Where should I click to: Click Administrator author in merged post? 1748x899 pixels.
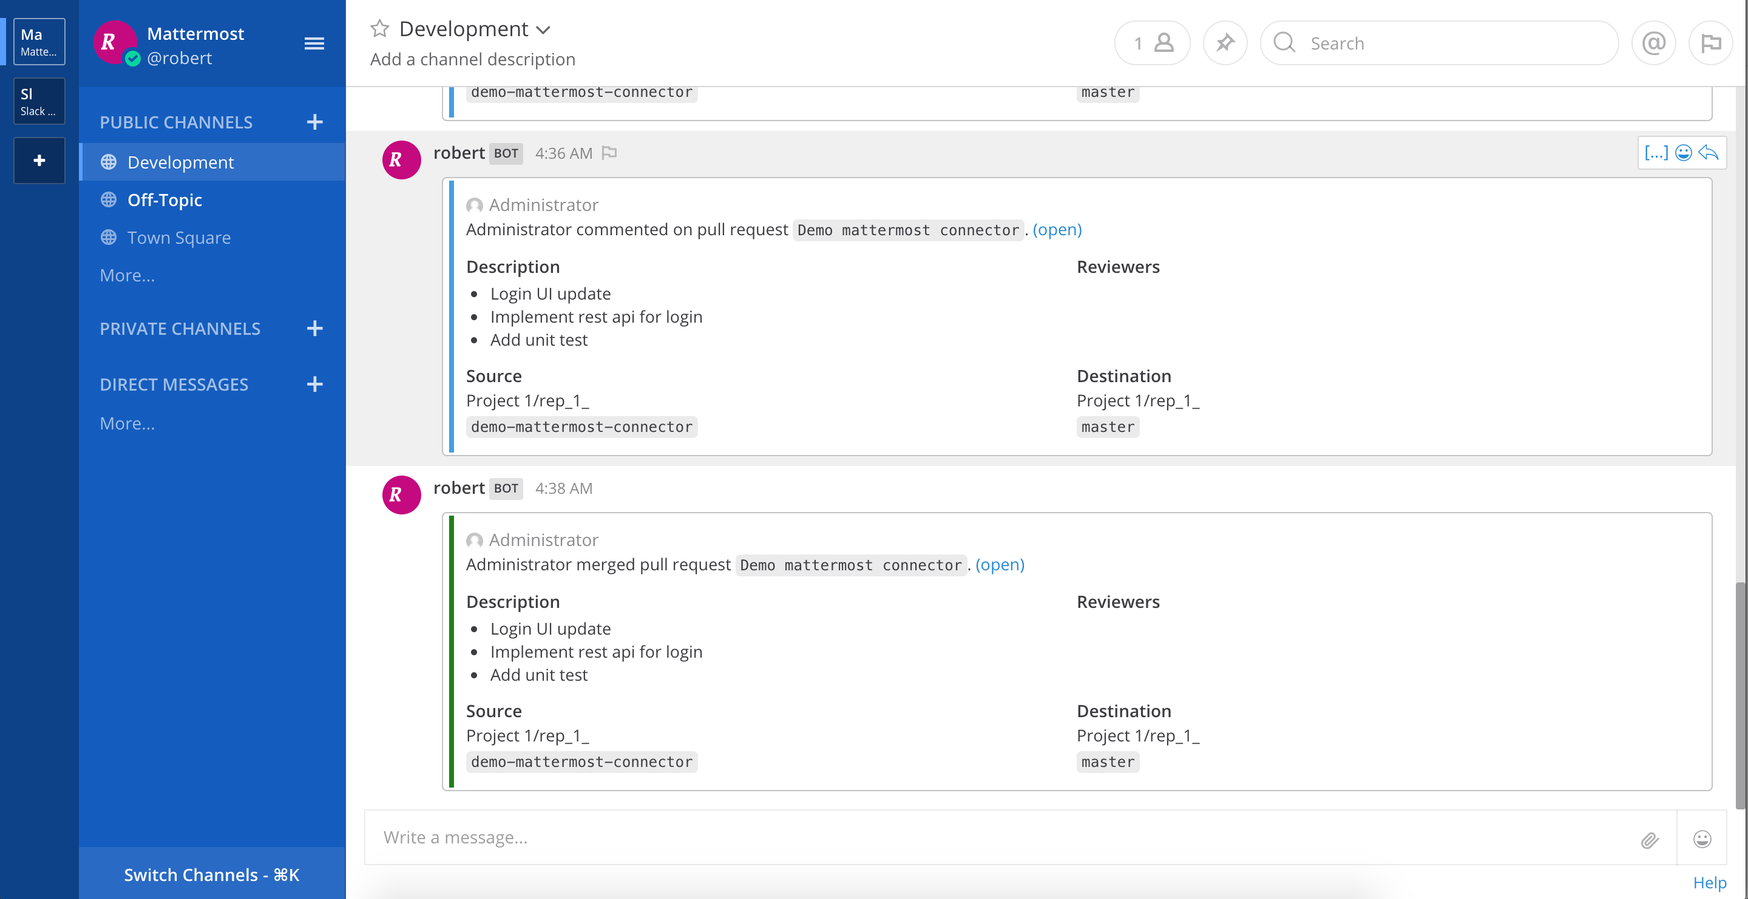pyautogui.click(x=543, y=540)
